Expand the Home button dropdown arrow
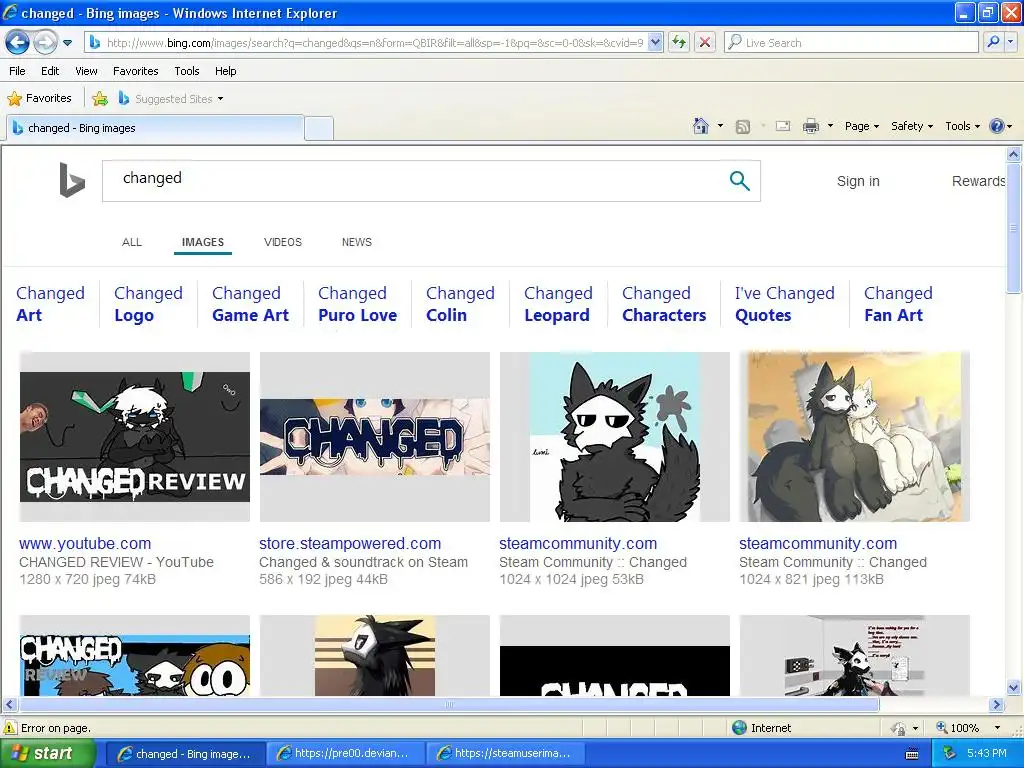This screenshot has width=1024, height=768. (720, 126)
